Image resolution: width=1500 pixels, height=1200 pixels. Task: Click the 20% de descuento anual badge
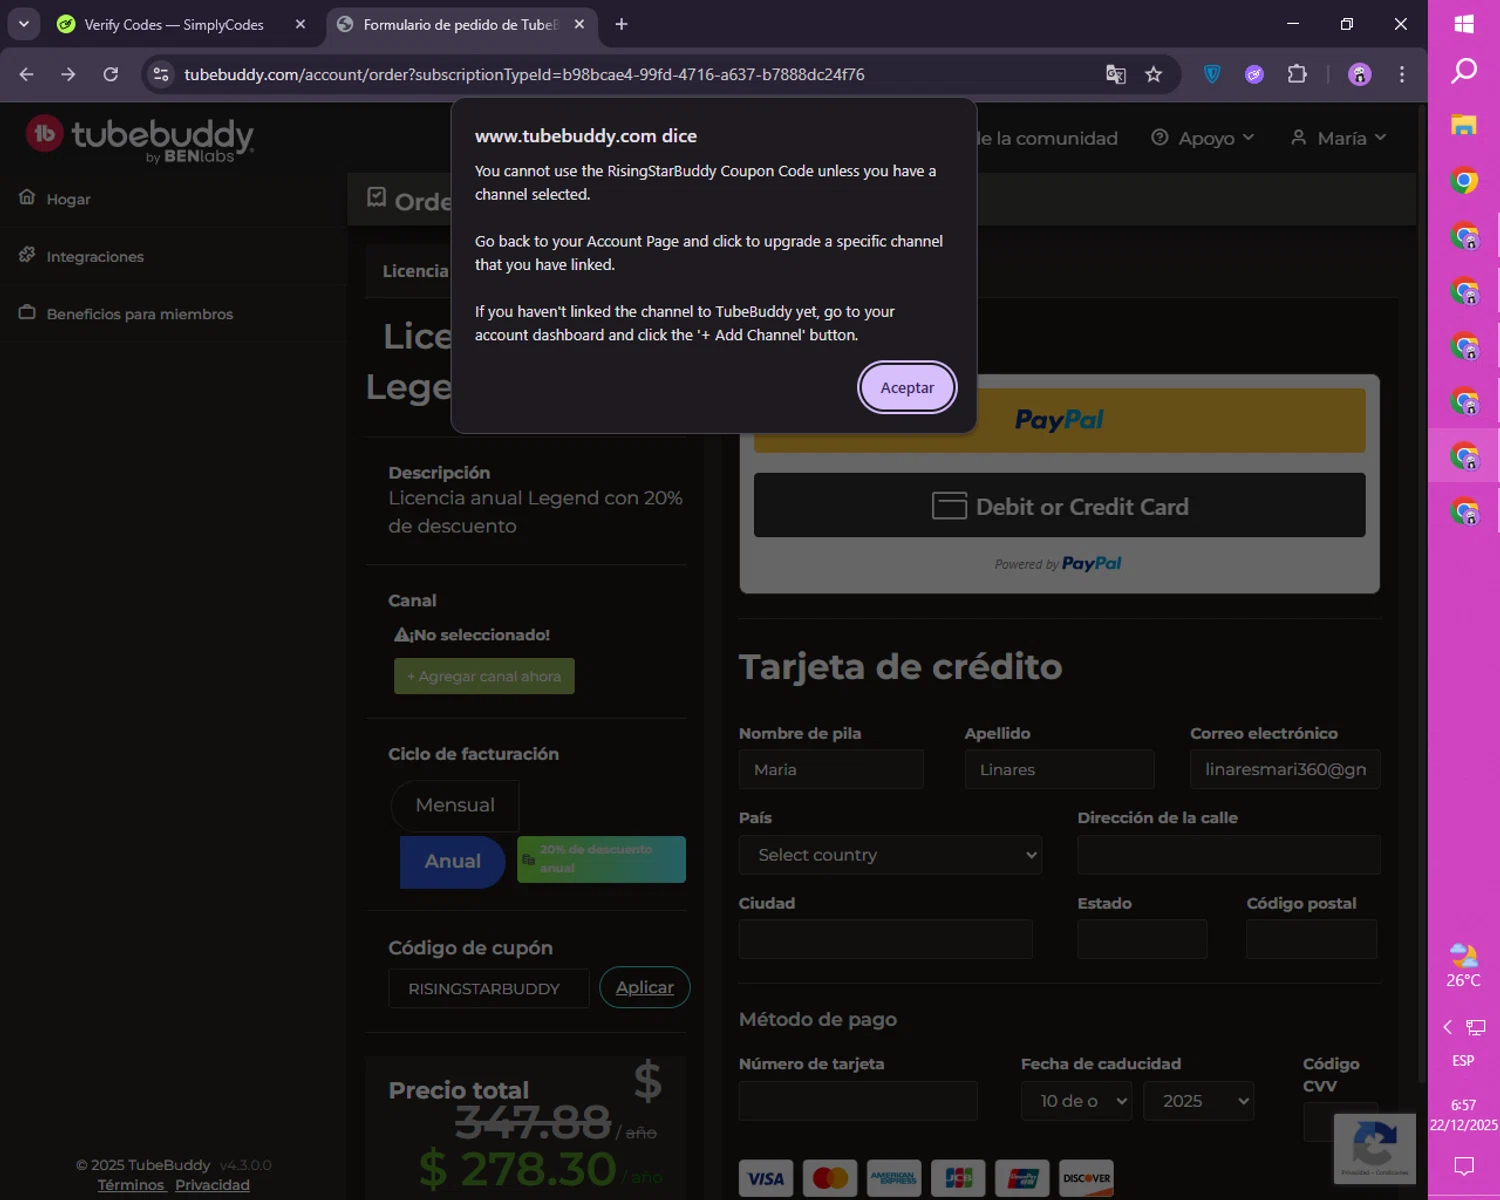tap(601, 859)
